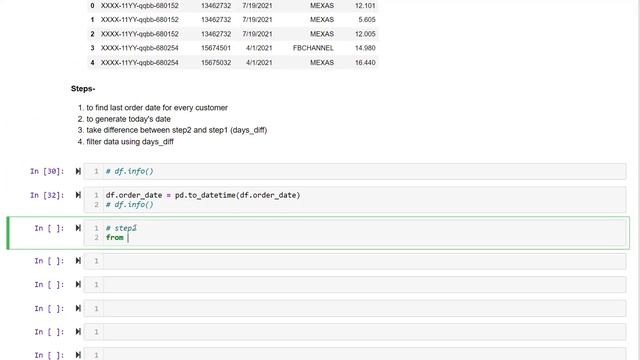The image size is (640, 360).
Task: Click the 'Steps-' heading text
Action: [83, 89]
